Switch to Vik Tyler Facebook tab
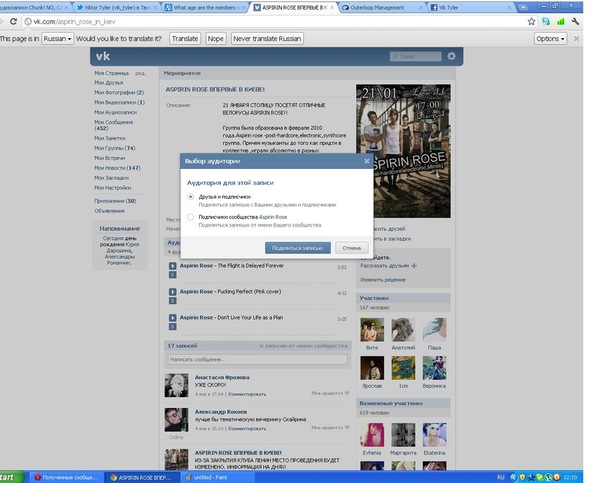604x483 pixels. [470, 7]
